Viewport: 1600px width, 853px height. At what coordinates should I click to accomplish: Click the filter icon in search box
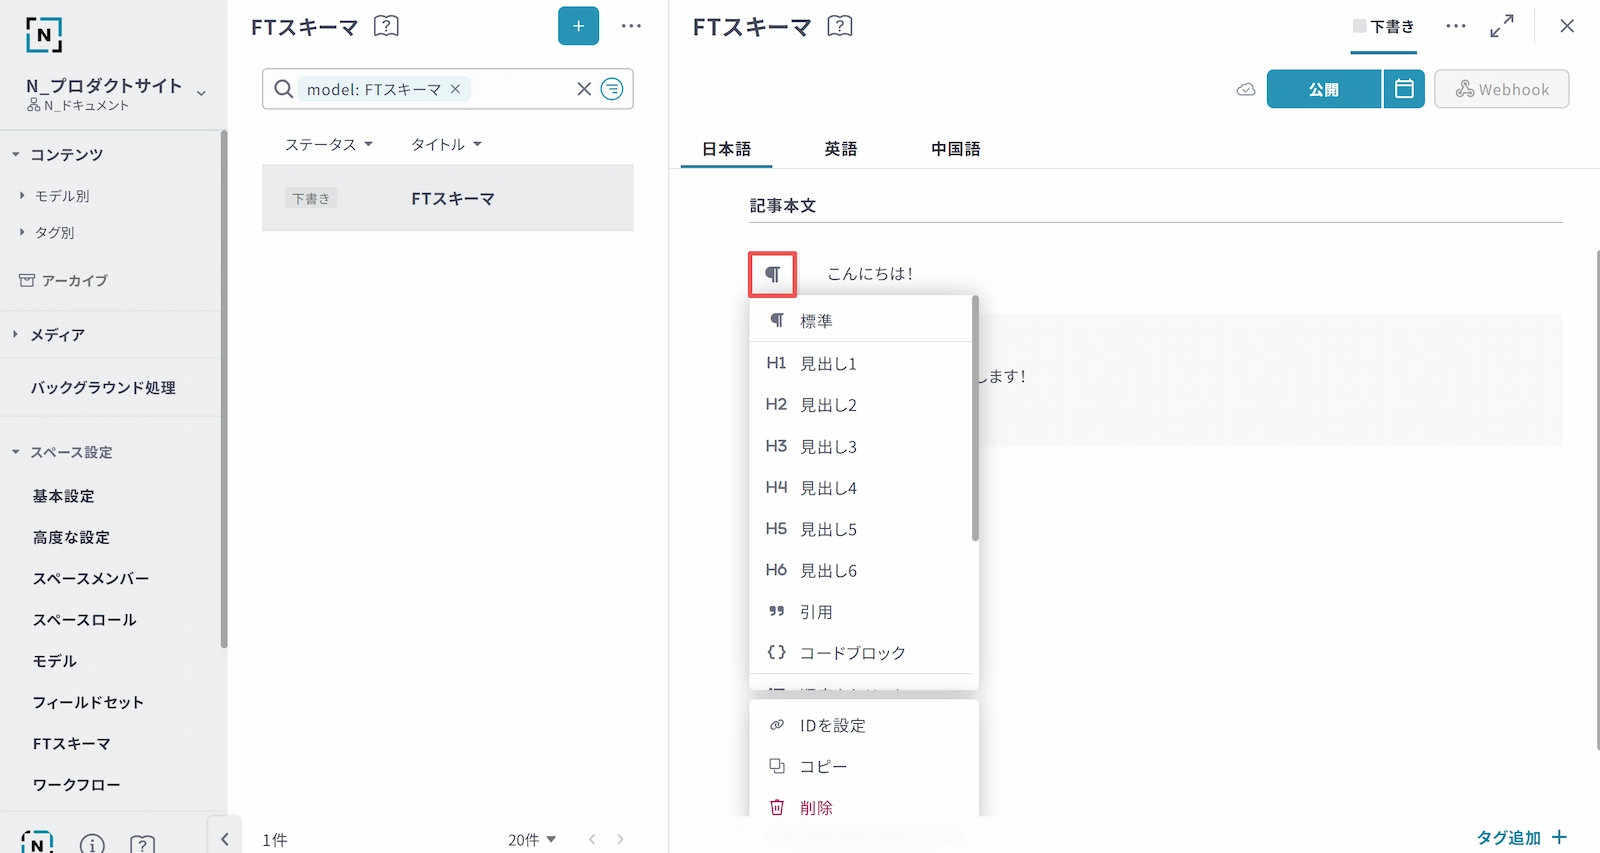pos(612,89)
